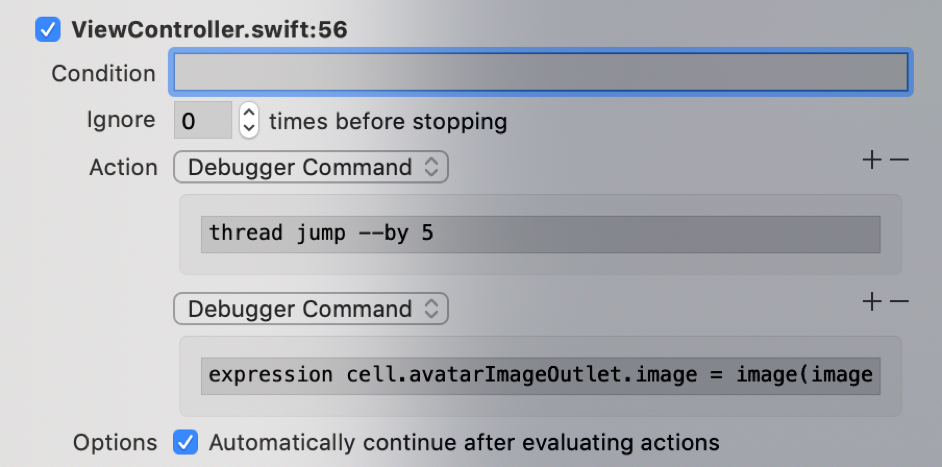942x467 pixels.
Task: Uncheck Automatically continue after evaluating actions
Action: click(x=186, y=442)
